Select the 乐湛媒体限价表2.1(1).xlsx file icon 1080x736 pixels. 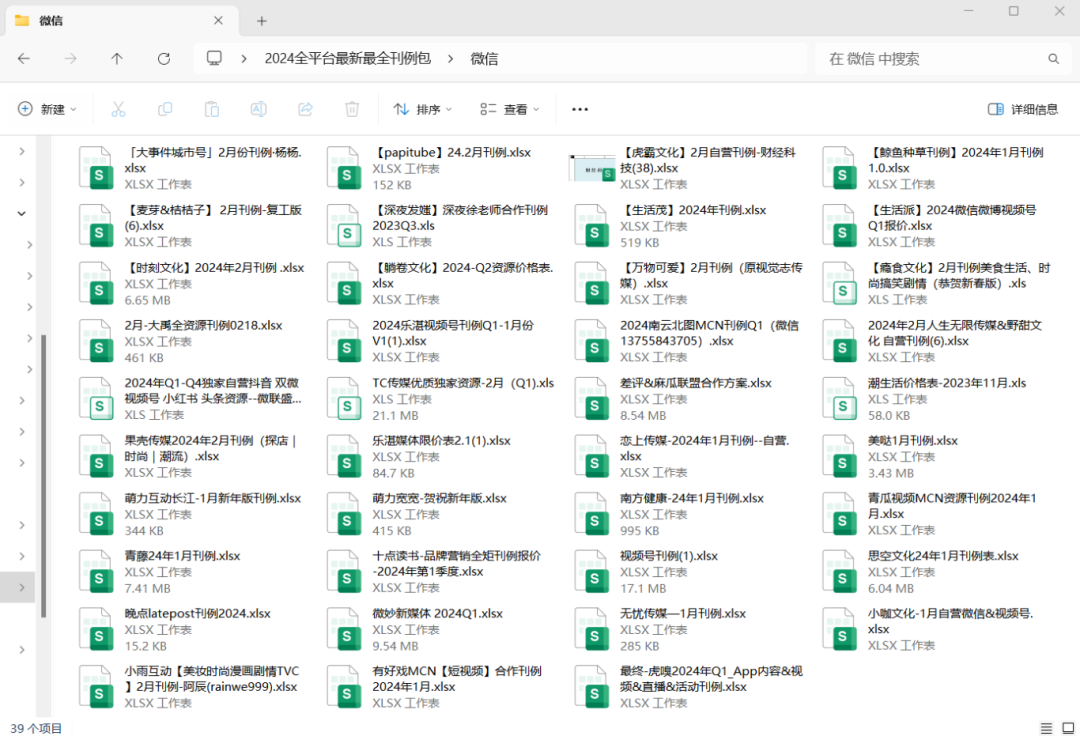coord(344,456)
